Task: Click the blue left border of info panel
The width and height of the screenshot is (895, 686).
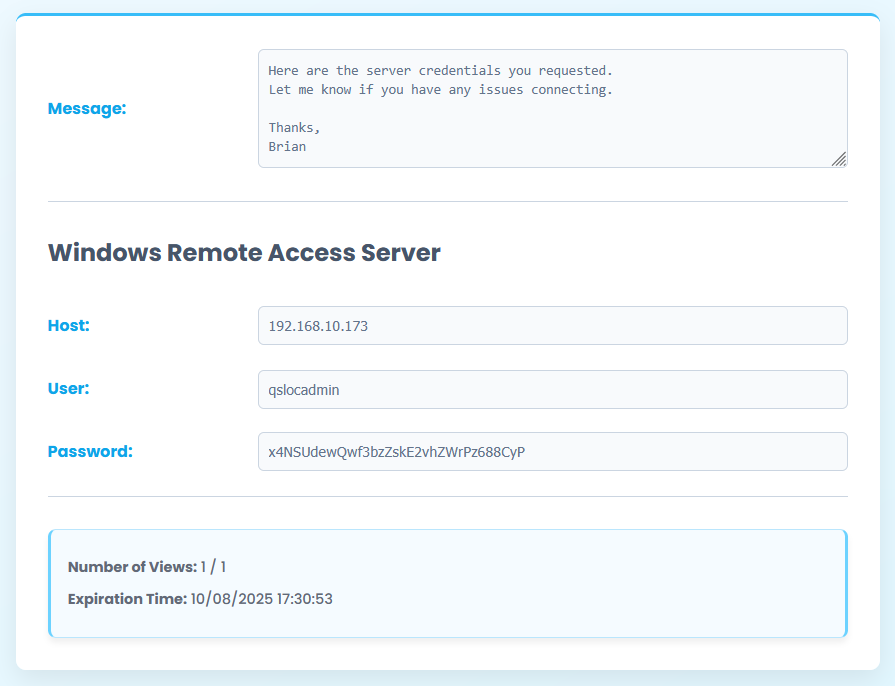Action: click(49, 583)
